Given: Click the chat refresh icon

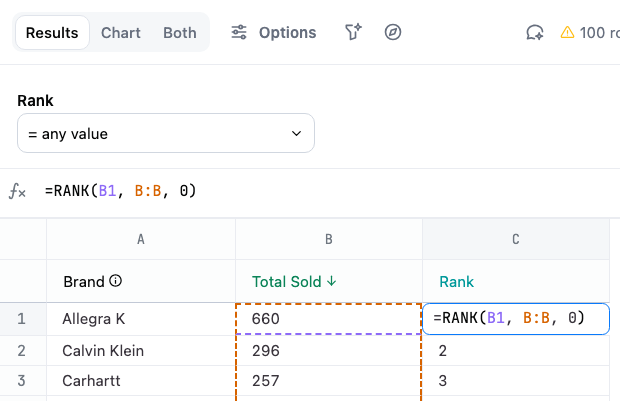Looking at the screenshot, I should coord(535,33).
